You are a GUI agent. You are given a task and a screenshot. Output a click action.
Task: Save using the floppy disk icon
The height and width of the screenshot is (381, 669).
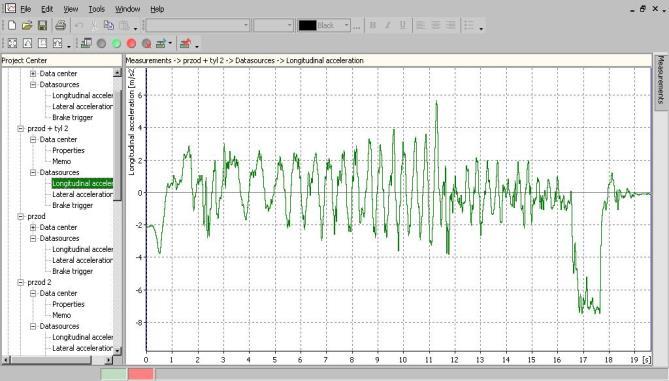pyautogui.click(x=42, y=26)
